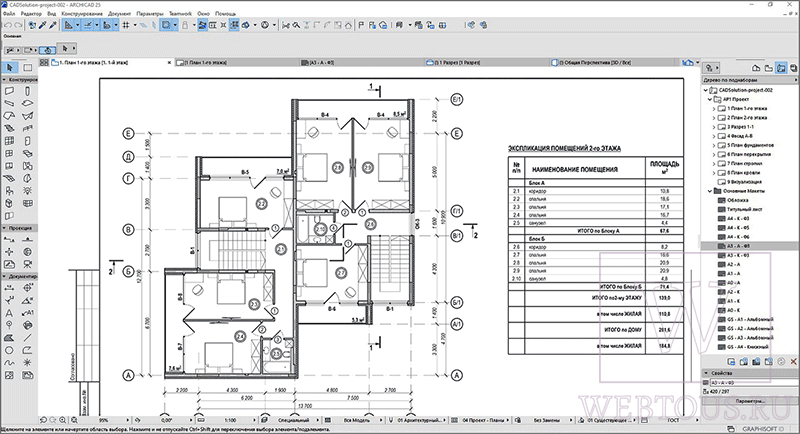
Task: Open the Файл menu
Action: (9, 13)
